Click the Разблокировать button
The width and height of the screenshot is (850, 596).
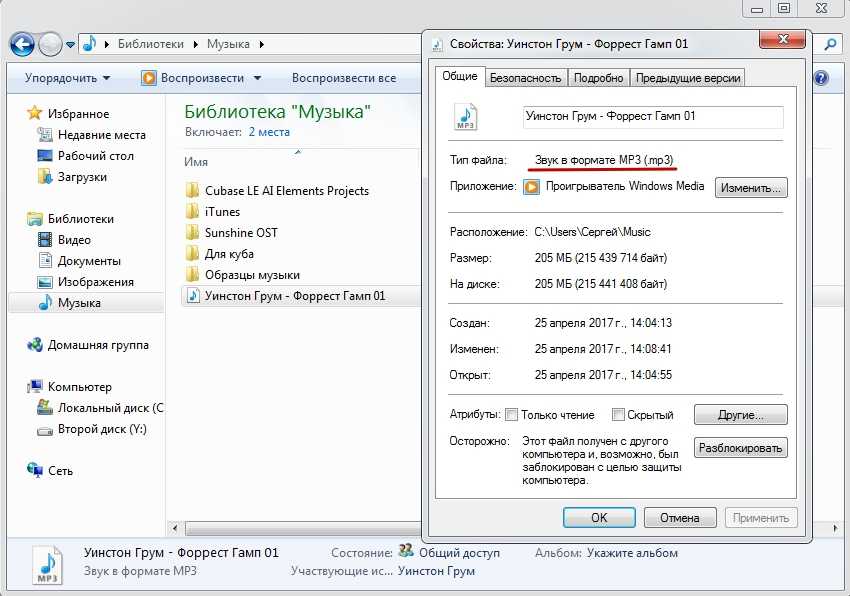coord(741,448)
